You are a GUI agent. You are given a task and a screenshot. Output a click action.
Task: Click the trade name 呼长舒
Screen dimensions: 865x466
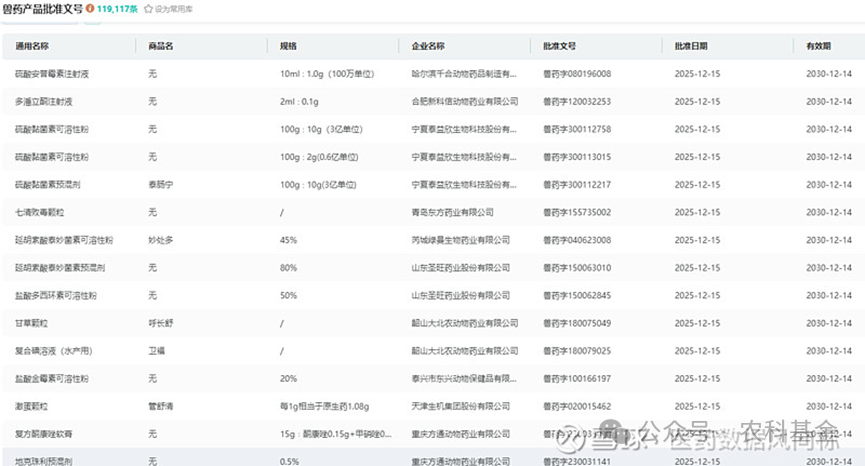click(x=161, y=323)
